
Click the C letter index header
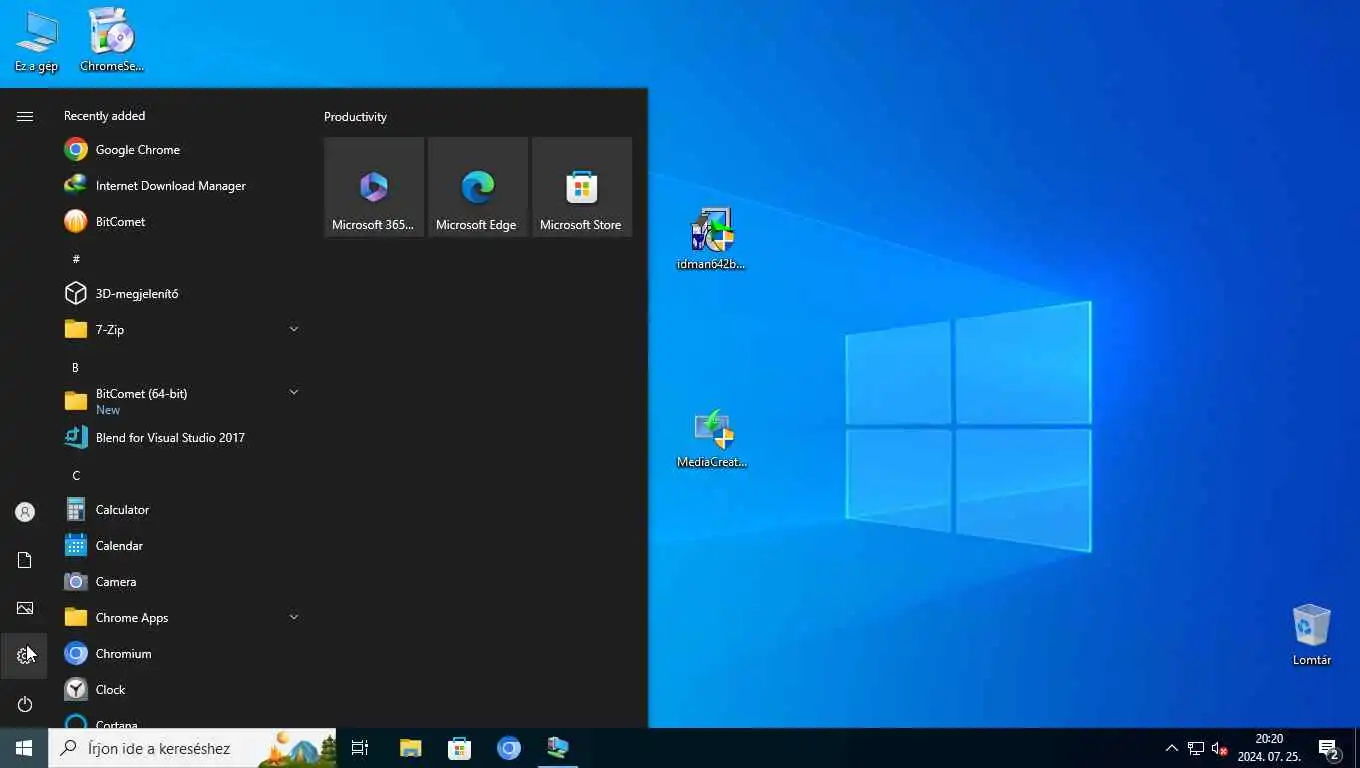[76, 476]
